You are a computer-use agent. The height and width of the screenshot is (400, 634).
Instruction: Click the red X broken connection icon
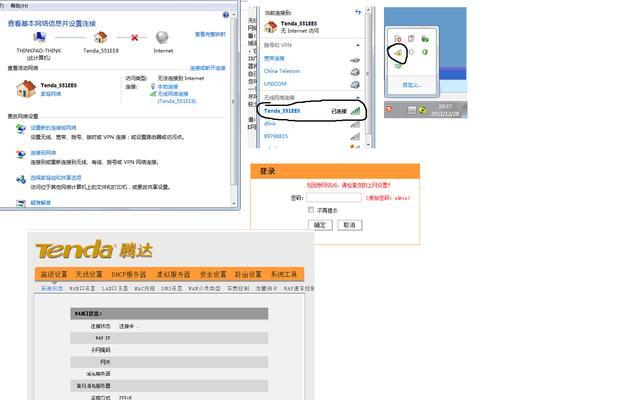click(x=134, y=38)
